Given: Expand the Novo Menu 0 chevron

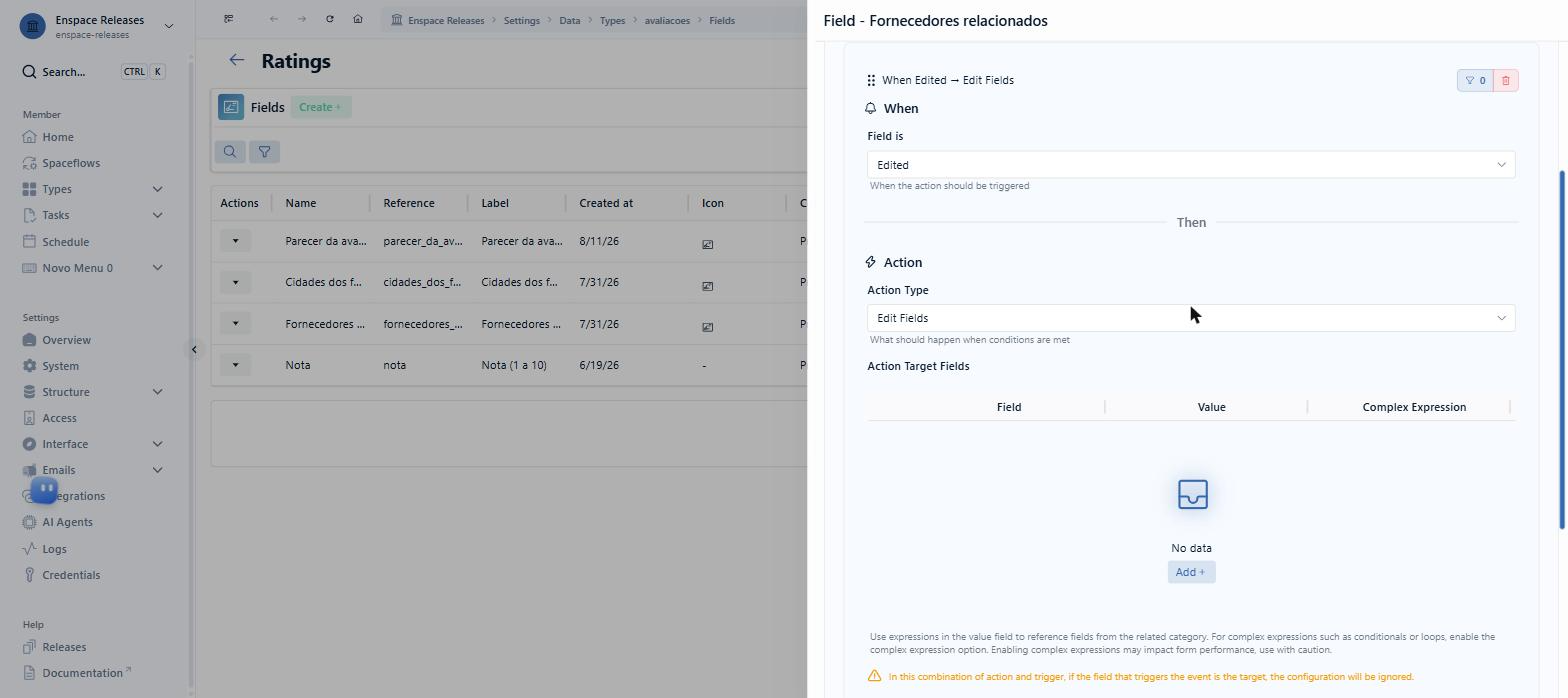Looking at the screenshot, I should (157, 268).
